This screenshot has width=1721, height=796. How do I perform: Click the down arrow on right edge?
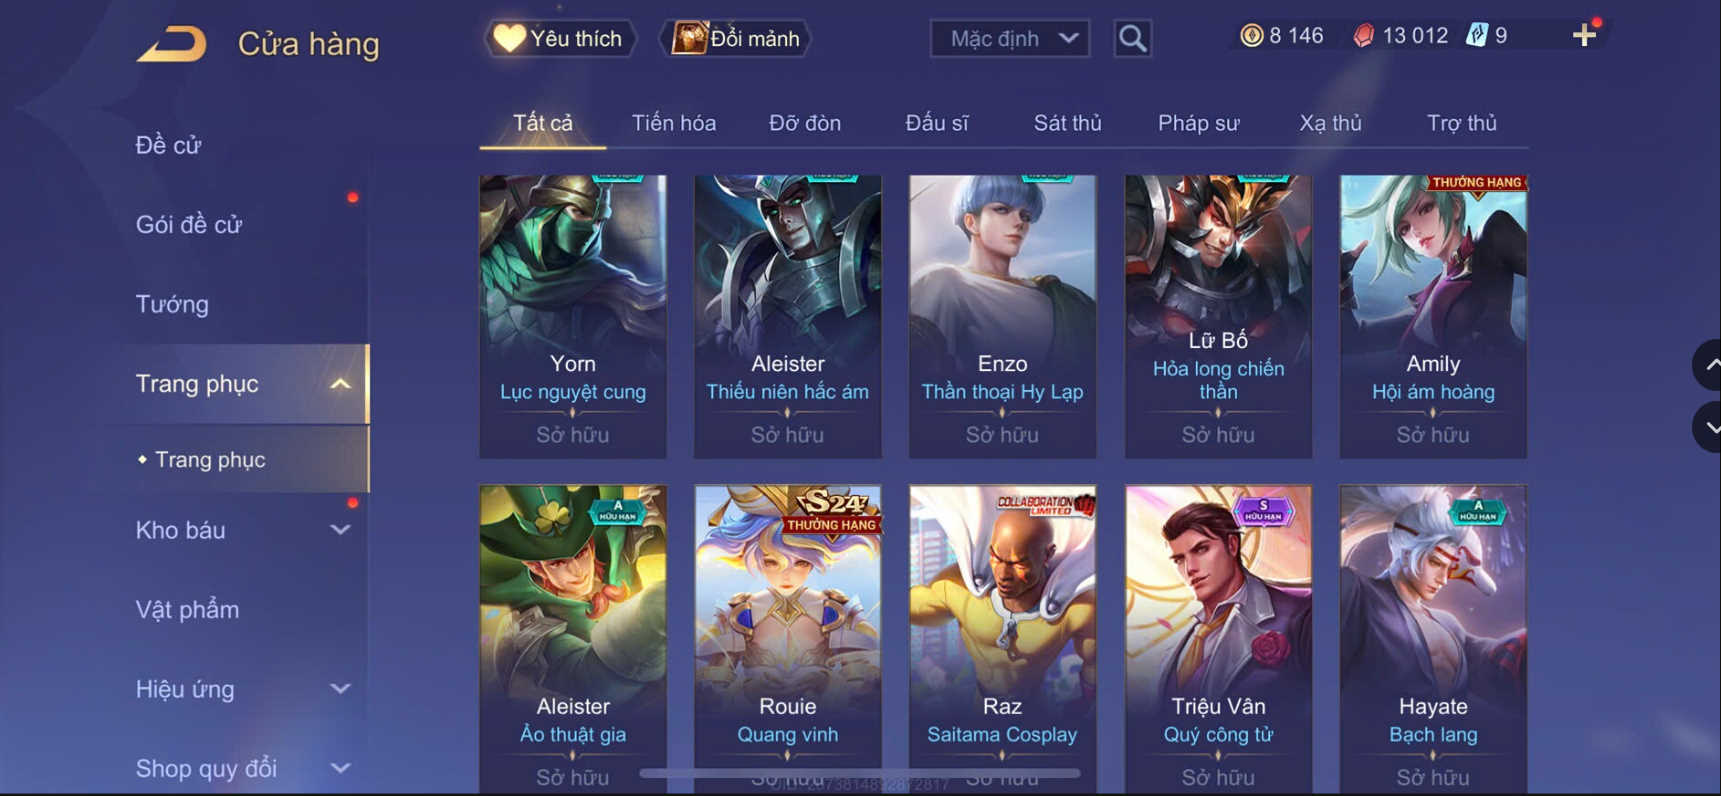click(x=1708, y=427)
